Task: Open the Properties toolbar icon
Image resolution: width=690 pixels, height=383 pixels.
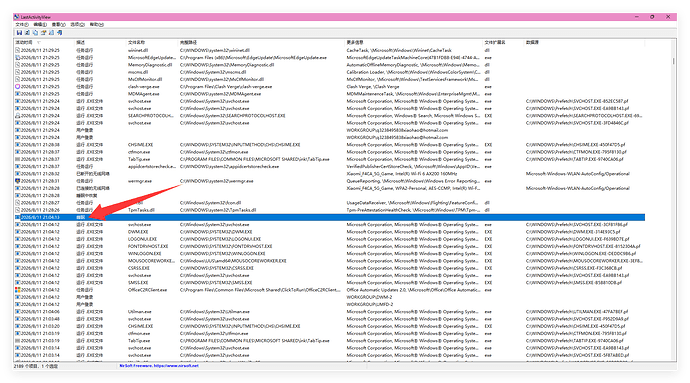Action: click(43, 33)
